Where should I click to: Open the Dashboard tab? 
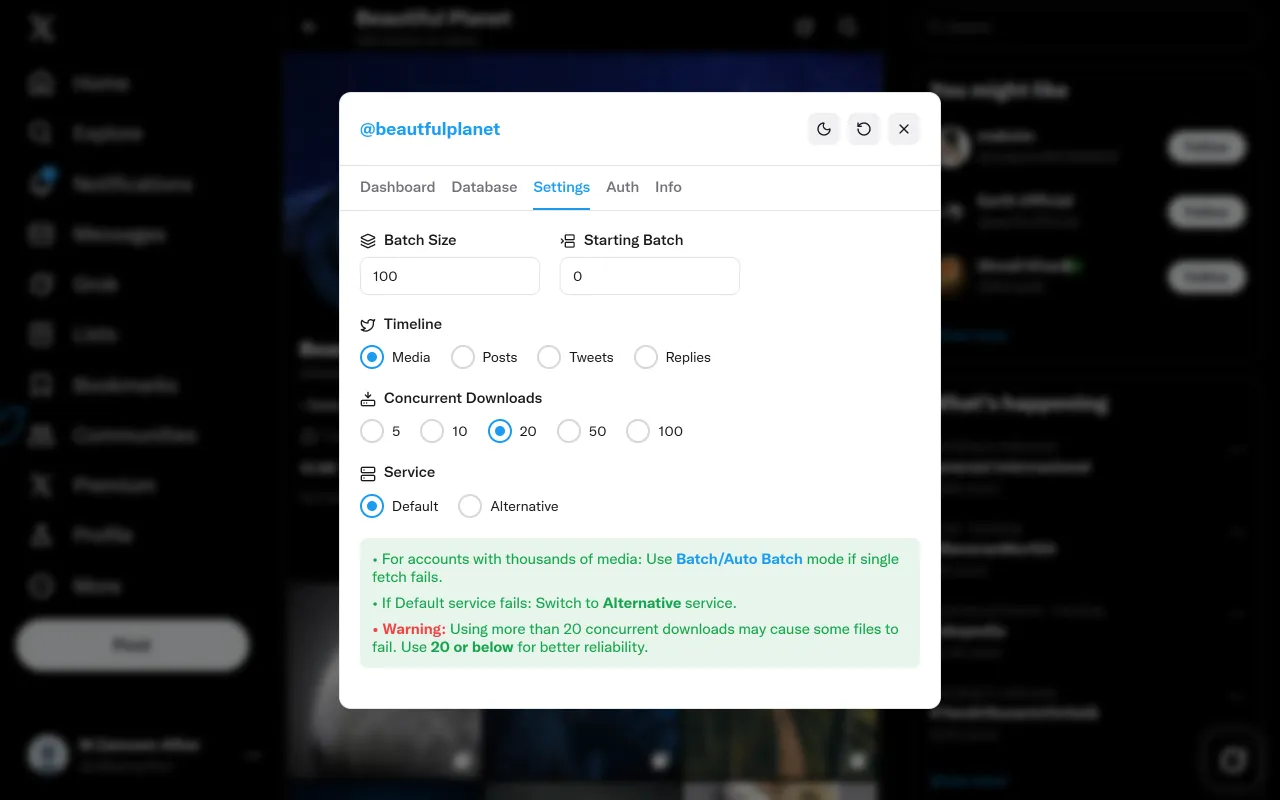[397, 187]
